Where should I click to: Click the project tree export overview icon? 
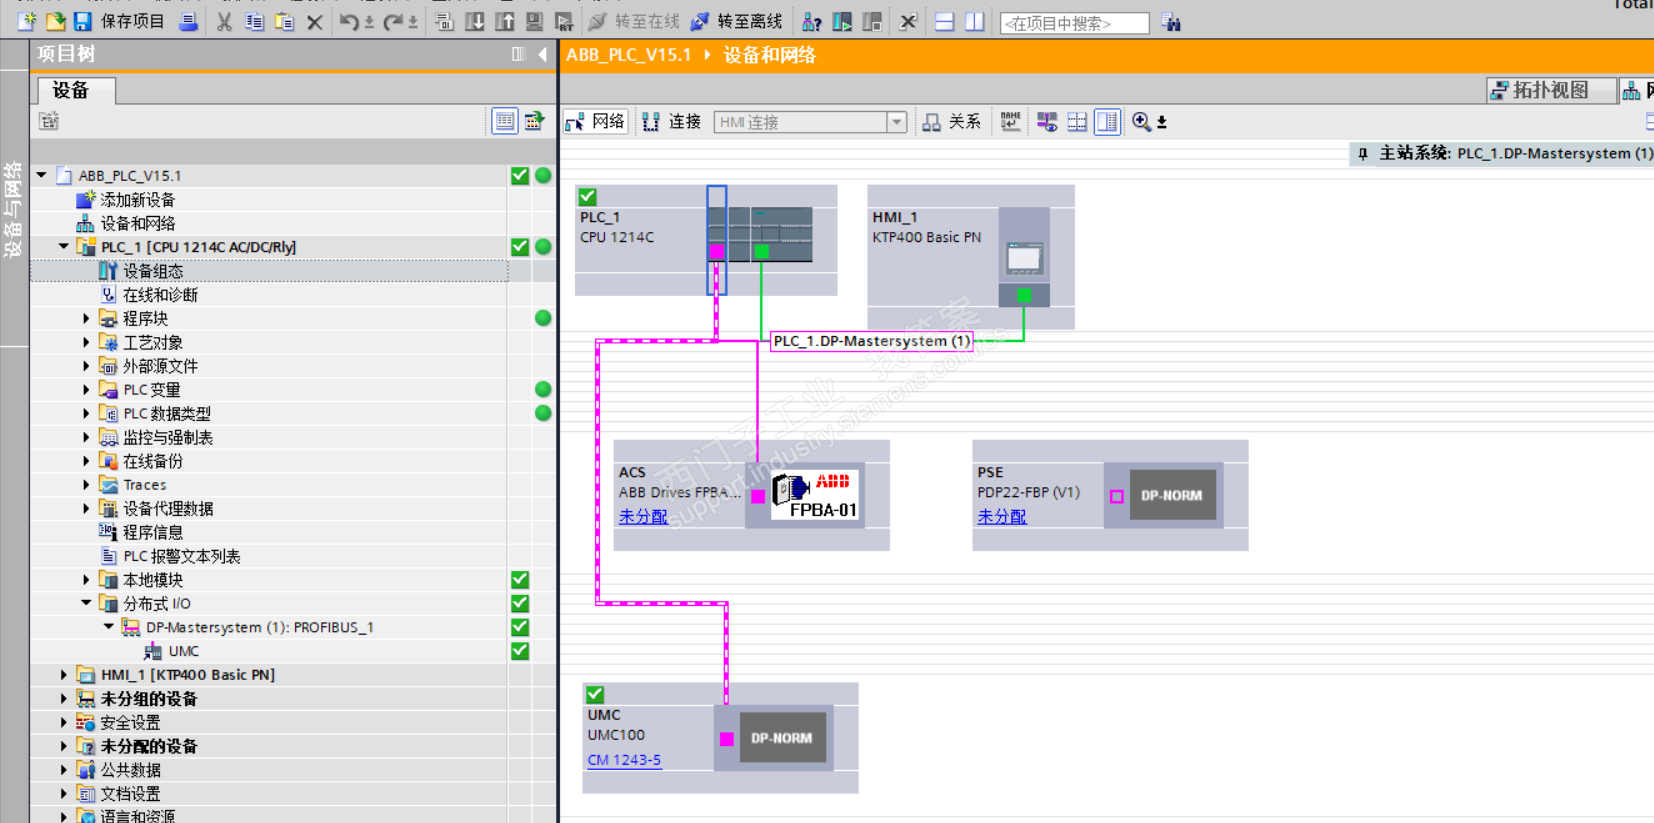click(x=535, y=121)
